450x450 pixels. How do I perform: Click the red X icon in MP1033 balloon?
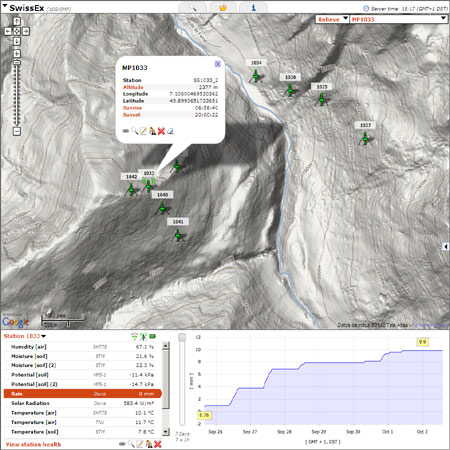[x=161, y=131]
